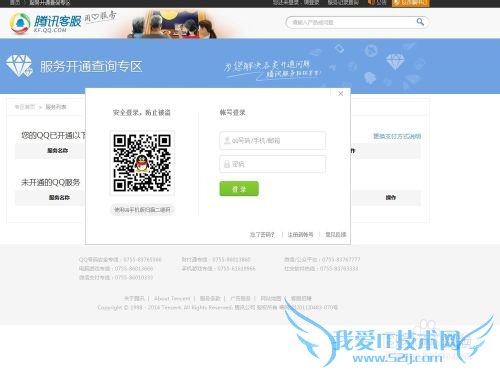Click the penguin icon in QR code center
The image size is (500, 373).
point(142,164)
